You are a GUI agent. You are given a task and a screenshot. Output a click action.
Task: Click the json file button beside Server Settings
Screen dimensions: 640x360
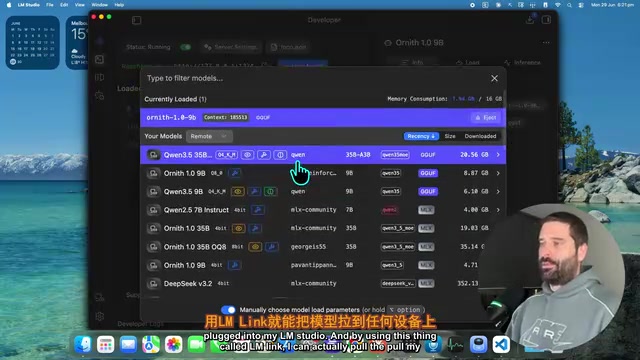point(289,47)
